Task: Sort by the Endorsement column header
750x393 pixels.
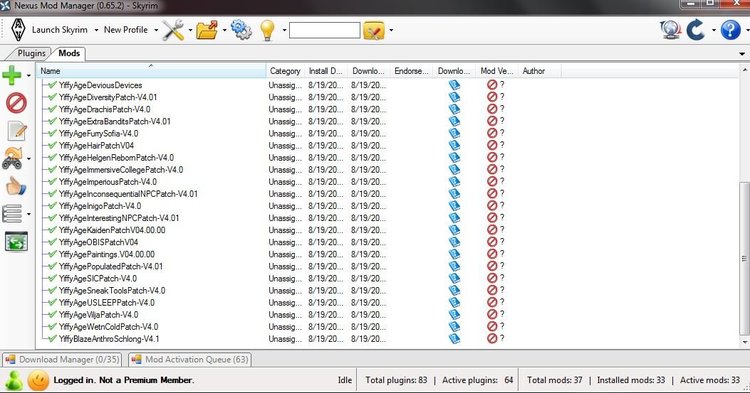Action: [x=411, y=71]
